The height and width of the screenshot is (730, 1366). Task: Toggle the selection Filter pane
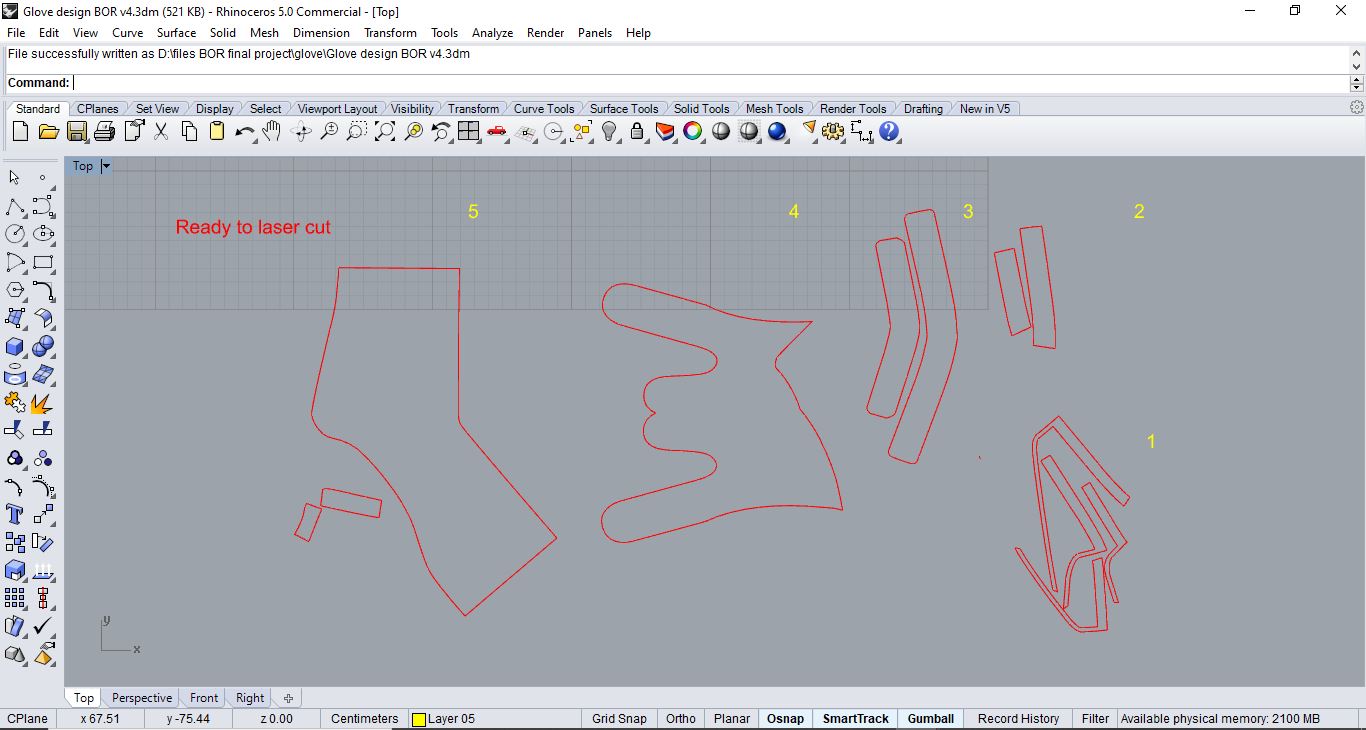tap(1095, 719)
